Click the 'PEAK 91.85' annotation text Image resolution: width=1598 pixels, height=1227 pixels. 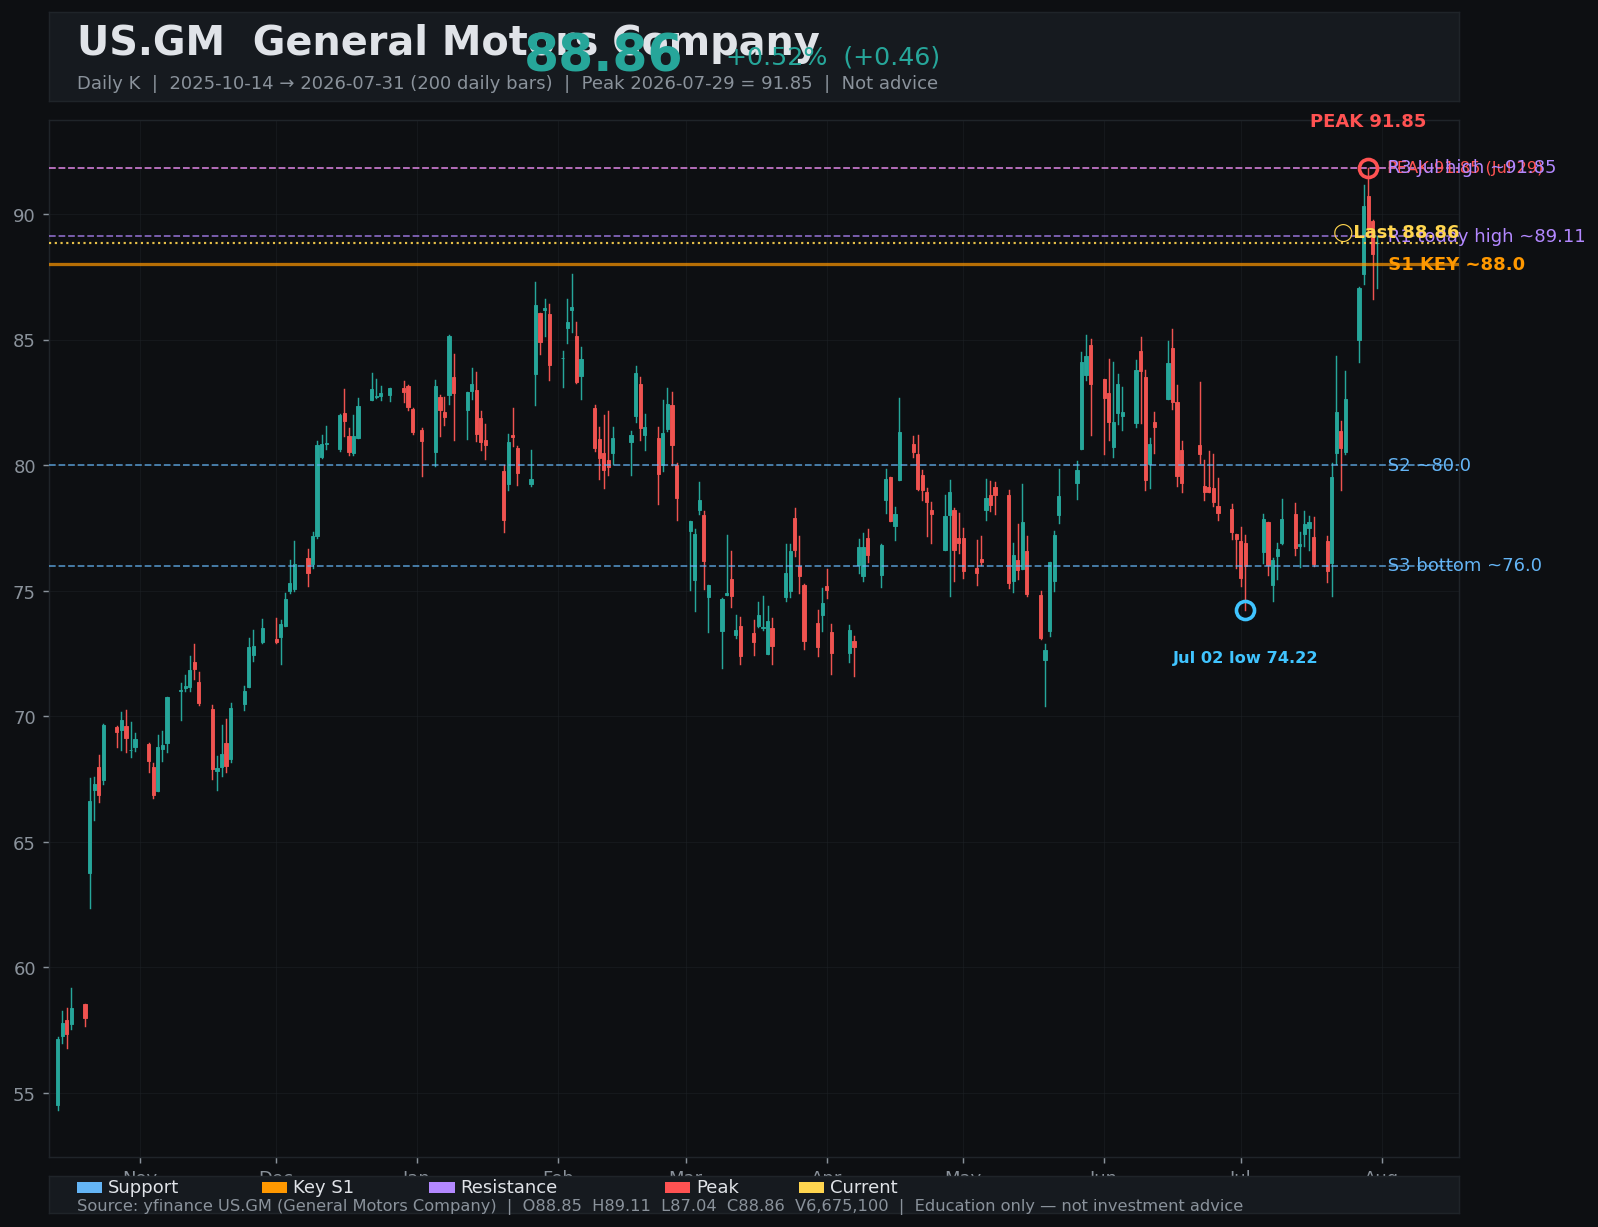[1368, 122]
